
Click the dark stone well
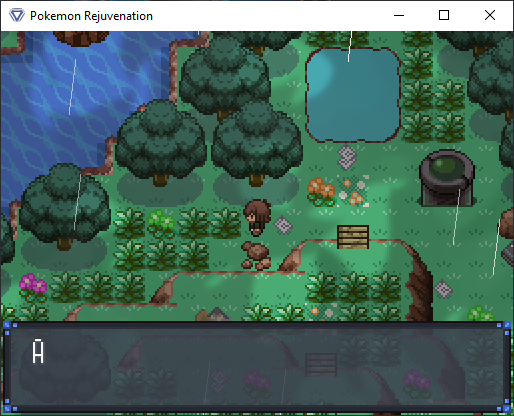pyautogui.click(x=446, y=178)
